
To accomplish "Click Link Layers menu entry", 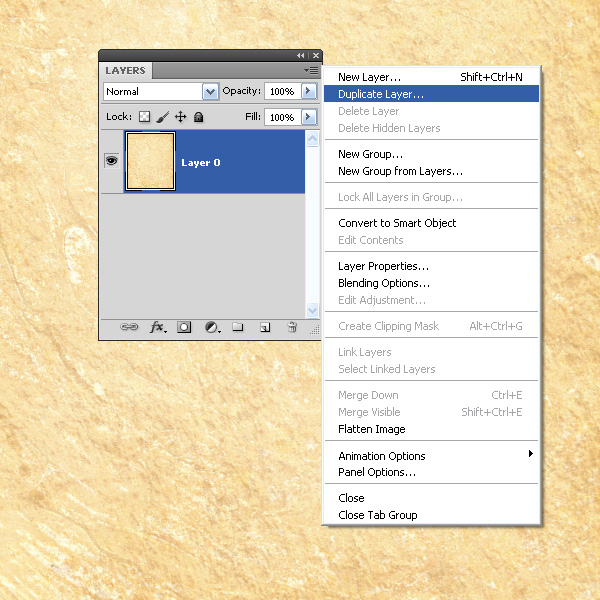I will pyautogui.click(x=431, y=352).
